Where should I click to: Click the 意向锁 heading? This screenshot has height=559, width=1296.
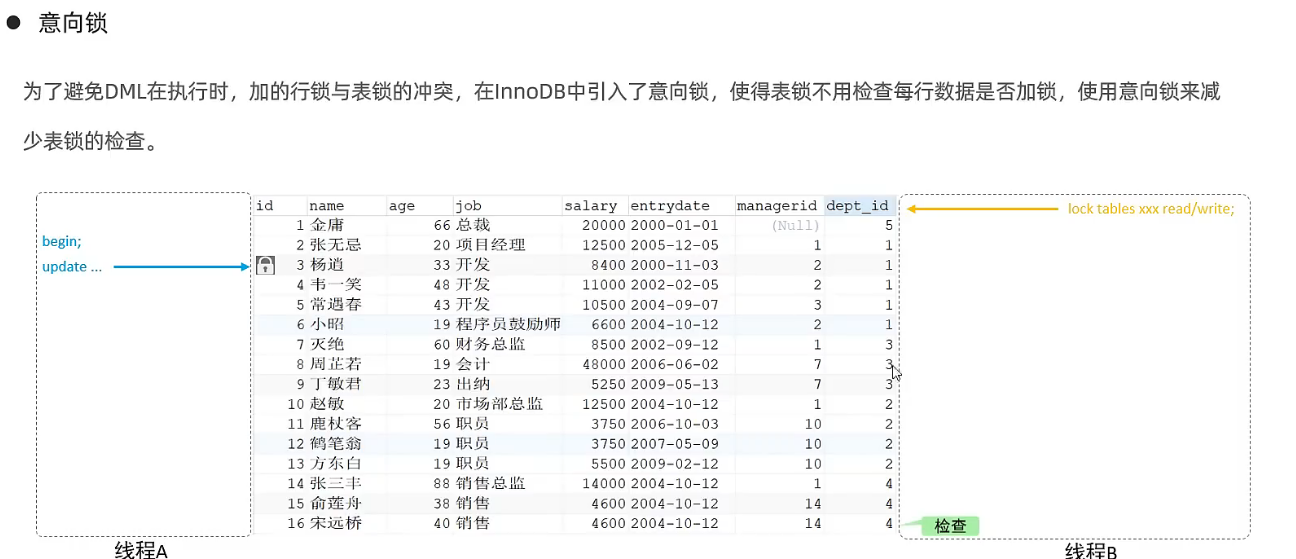(73, 23)
